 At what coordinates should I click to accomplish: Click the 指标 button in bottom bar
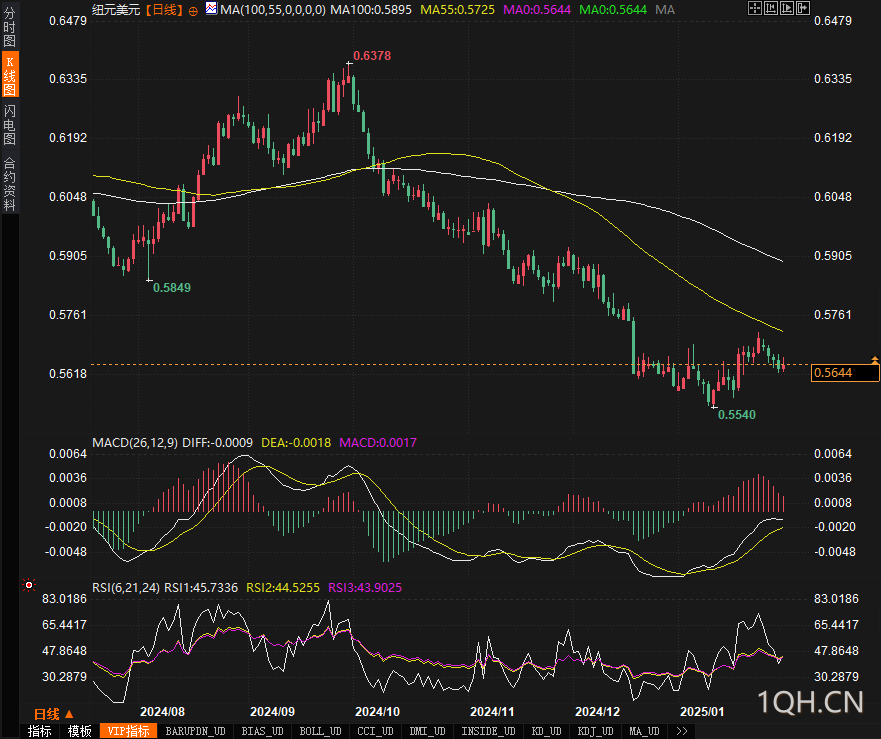click(40, 731)
